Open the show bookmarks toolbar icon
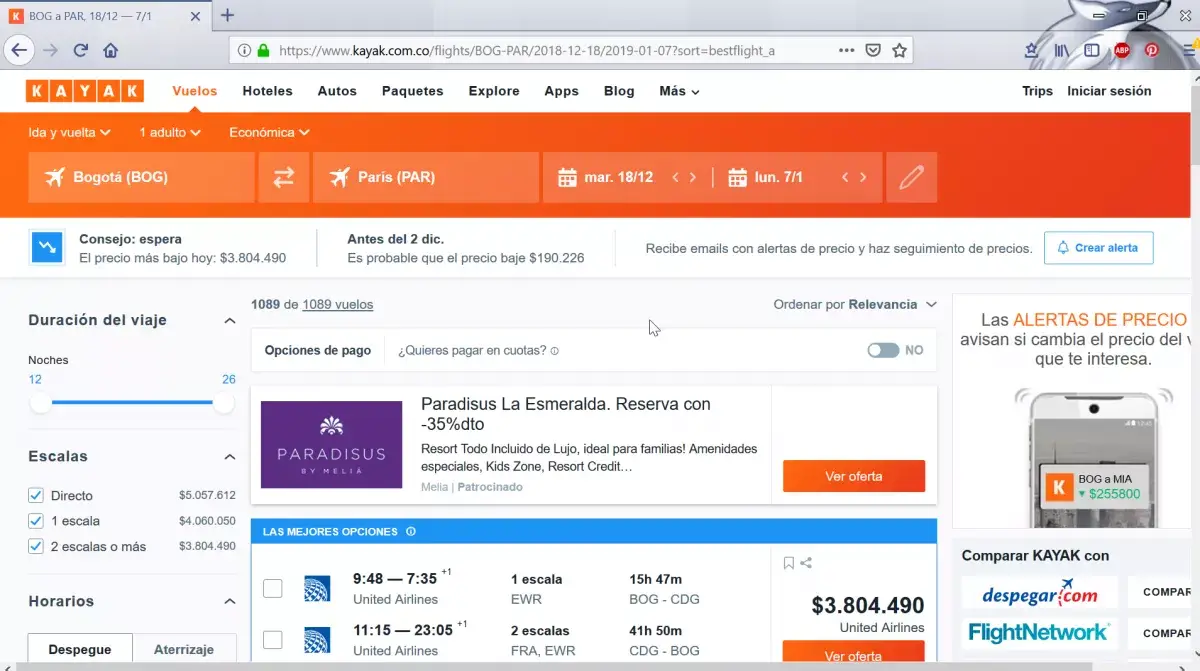Image resolution: width=1200 pixels, height=671 pixels. pos(1032,50)
